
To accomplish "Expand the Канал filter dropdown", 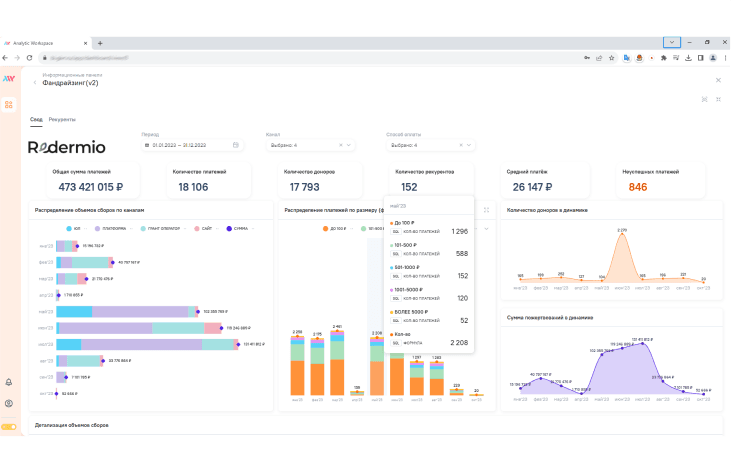I will (349, 145).
